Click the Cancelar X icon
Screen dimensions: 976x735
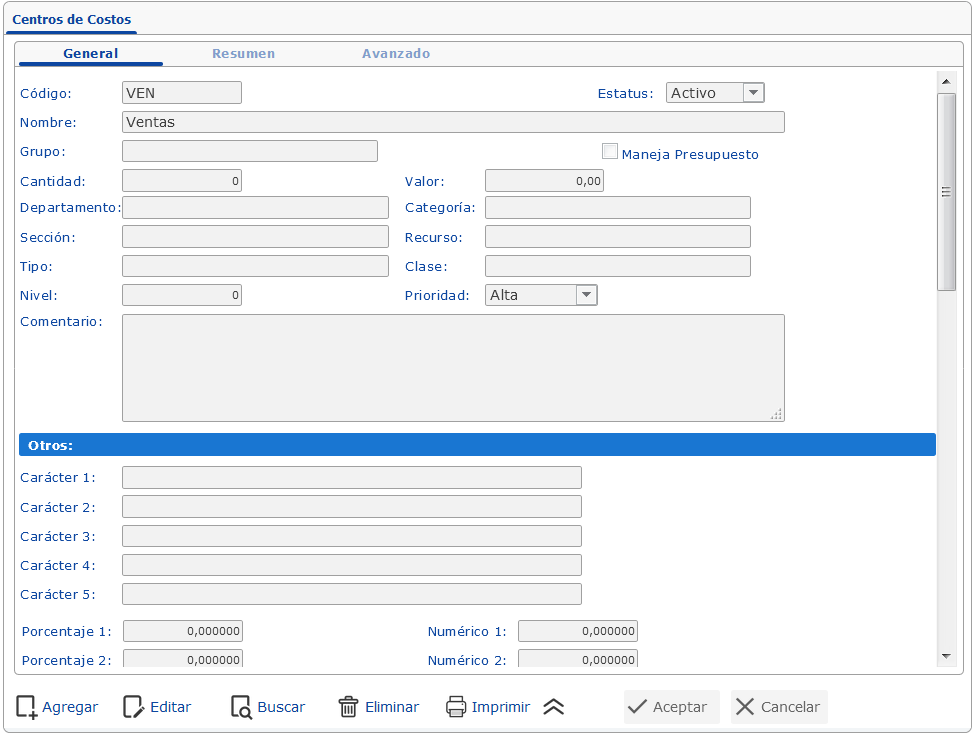click(x=745, y=707)
